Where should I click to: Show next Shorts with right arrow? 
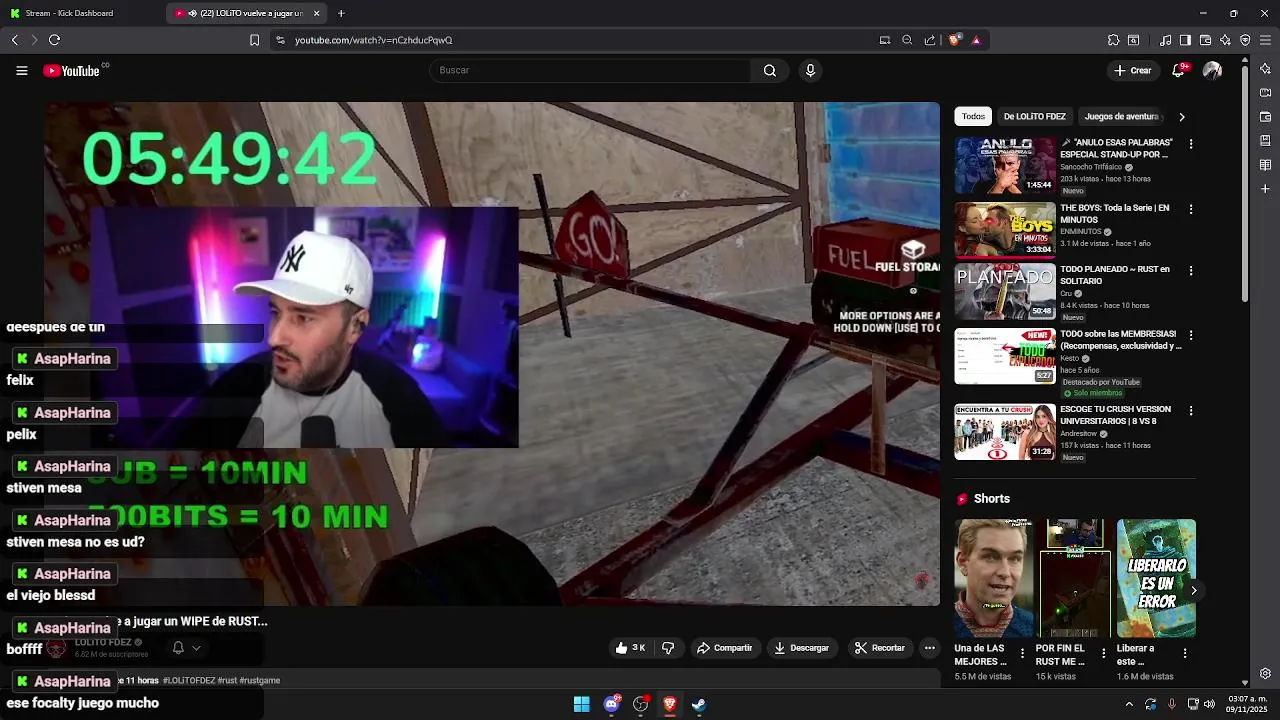pyautogui.click(x=1193, y=590)
